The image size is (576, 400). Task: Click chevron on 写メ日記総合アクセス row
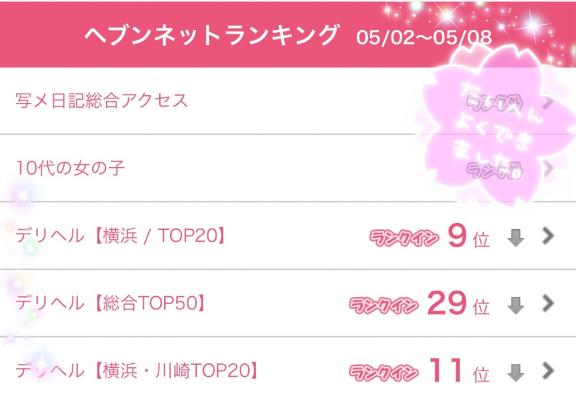548,102
